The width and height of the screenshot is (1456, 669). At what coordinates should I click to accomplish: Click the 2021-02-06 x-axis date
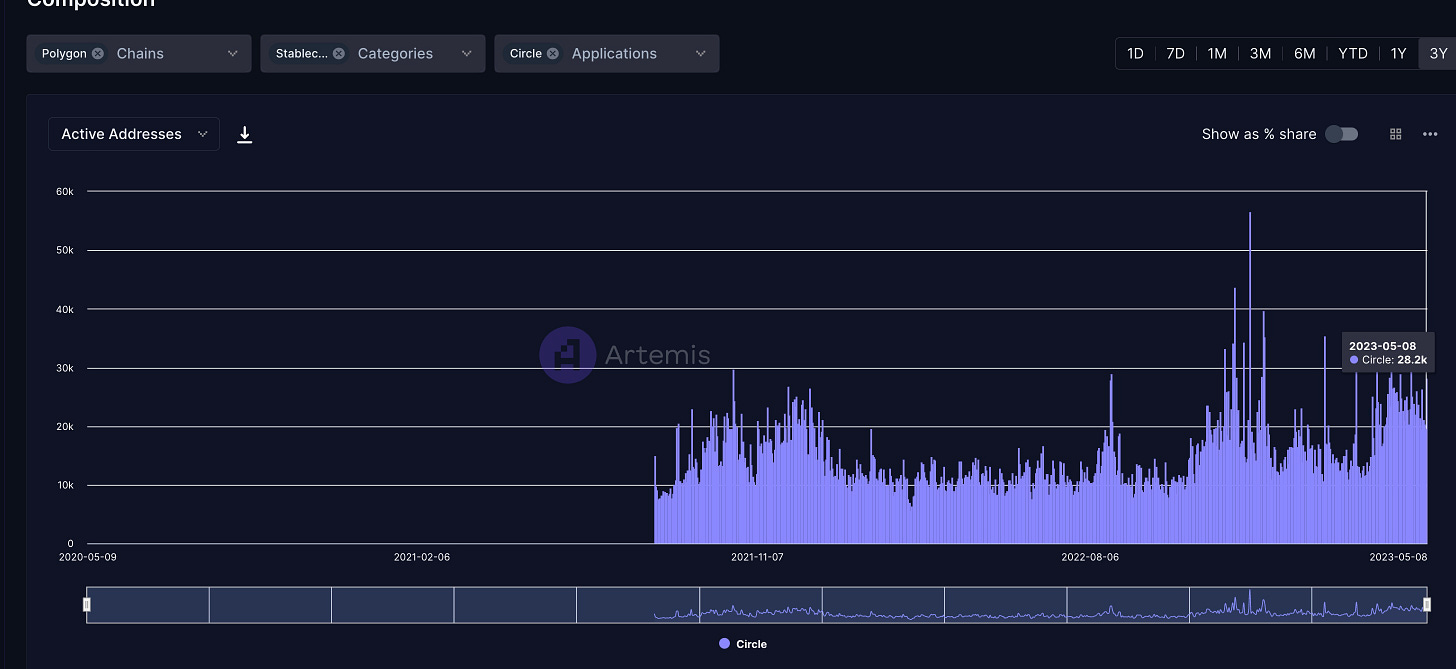tap(422, 557)
